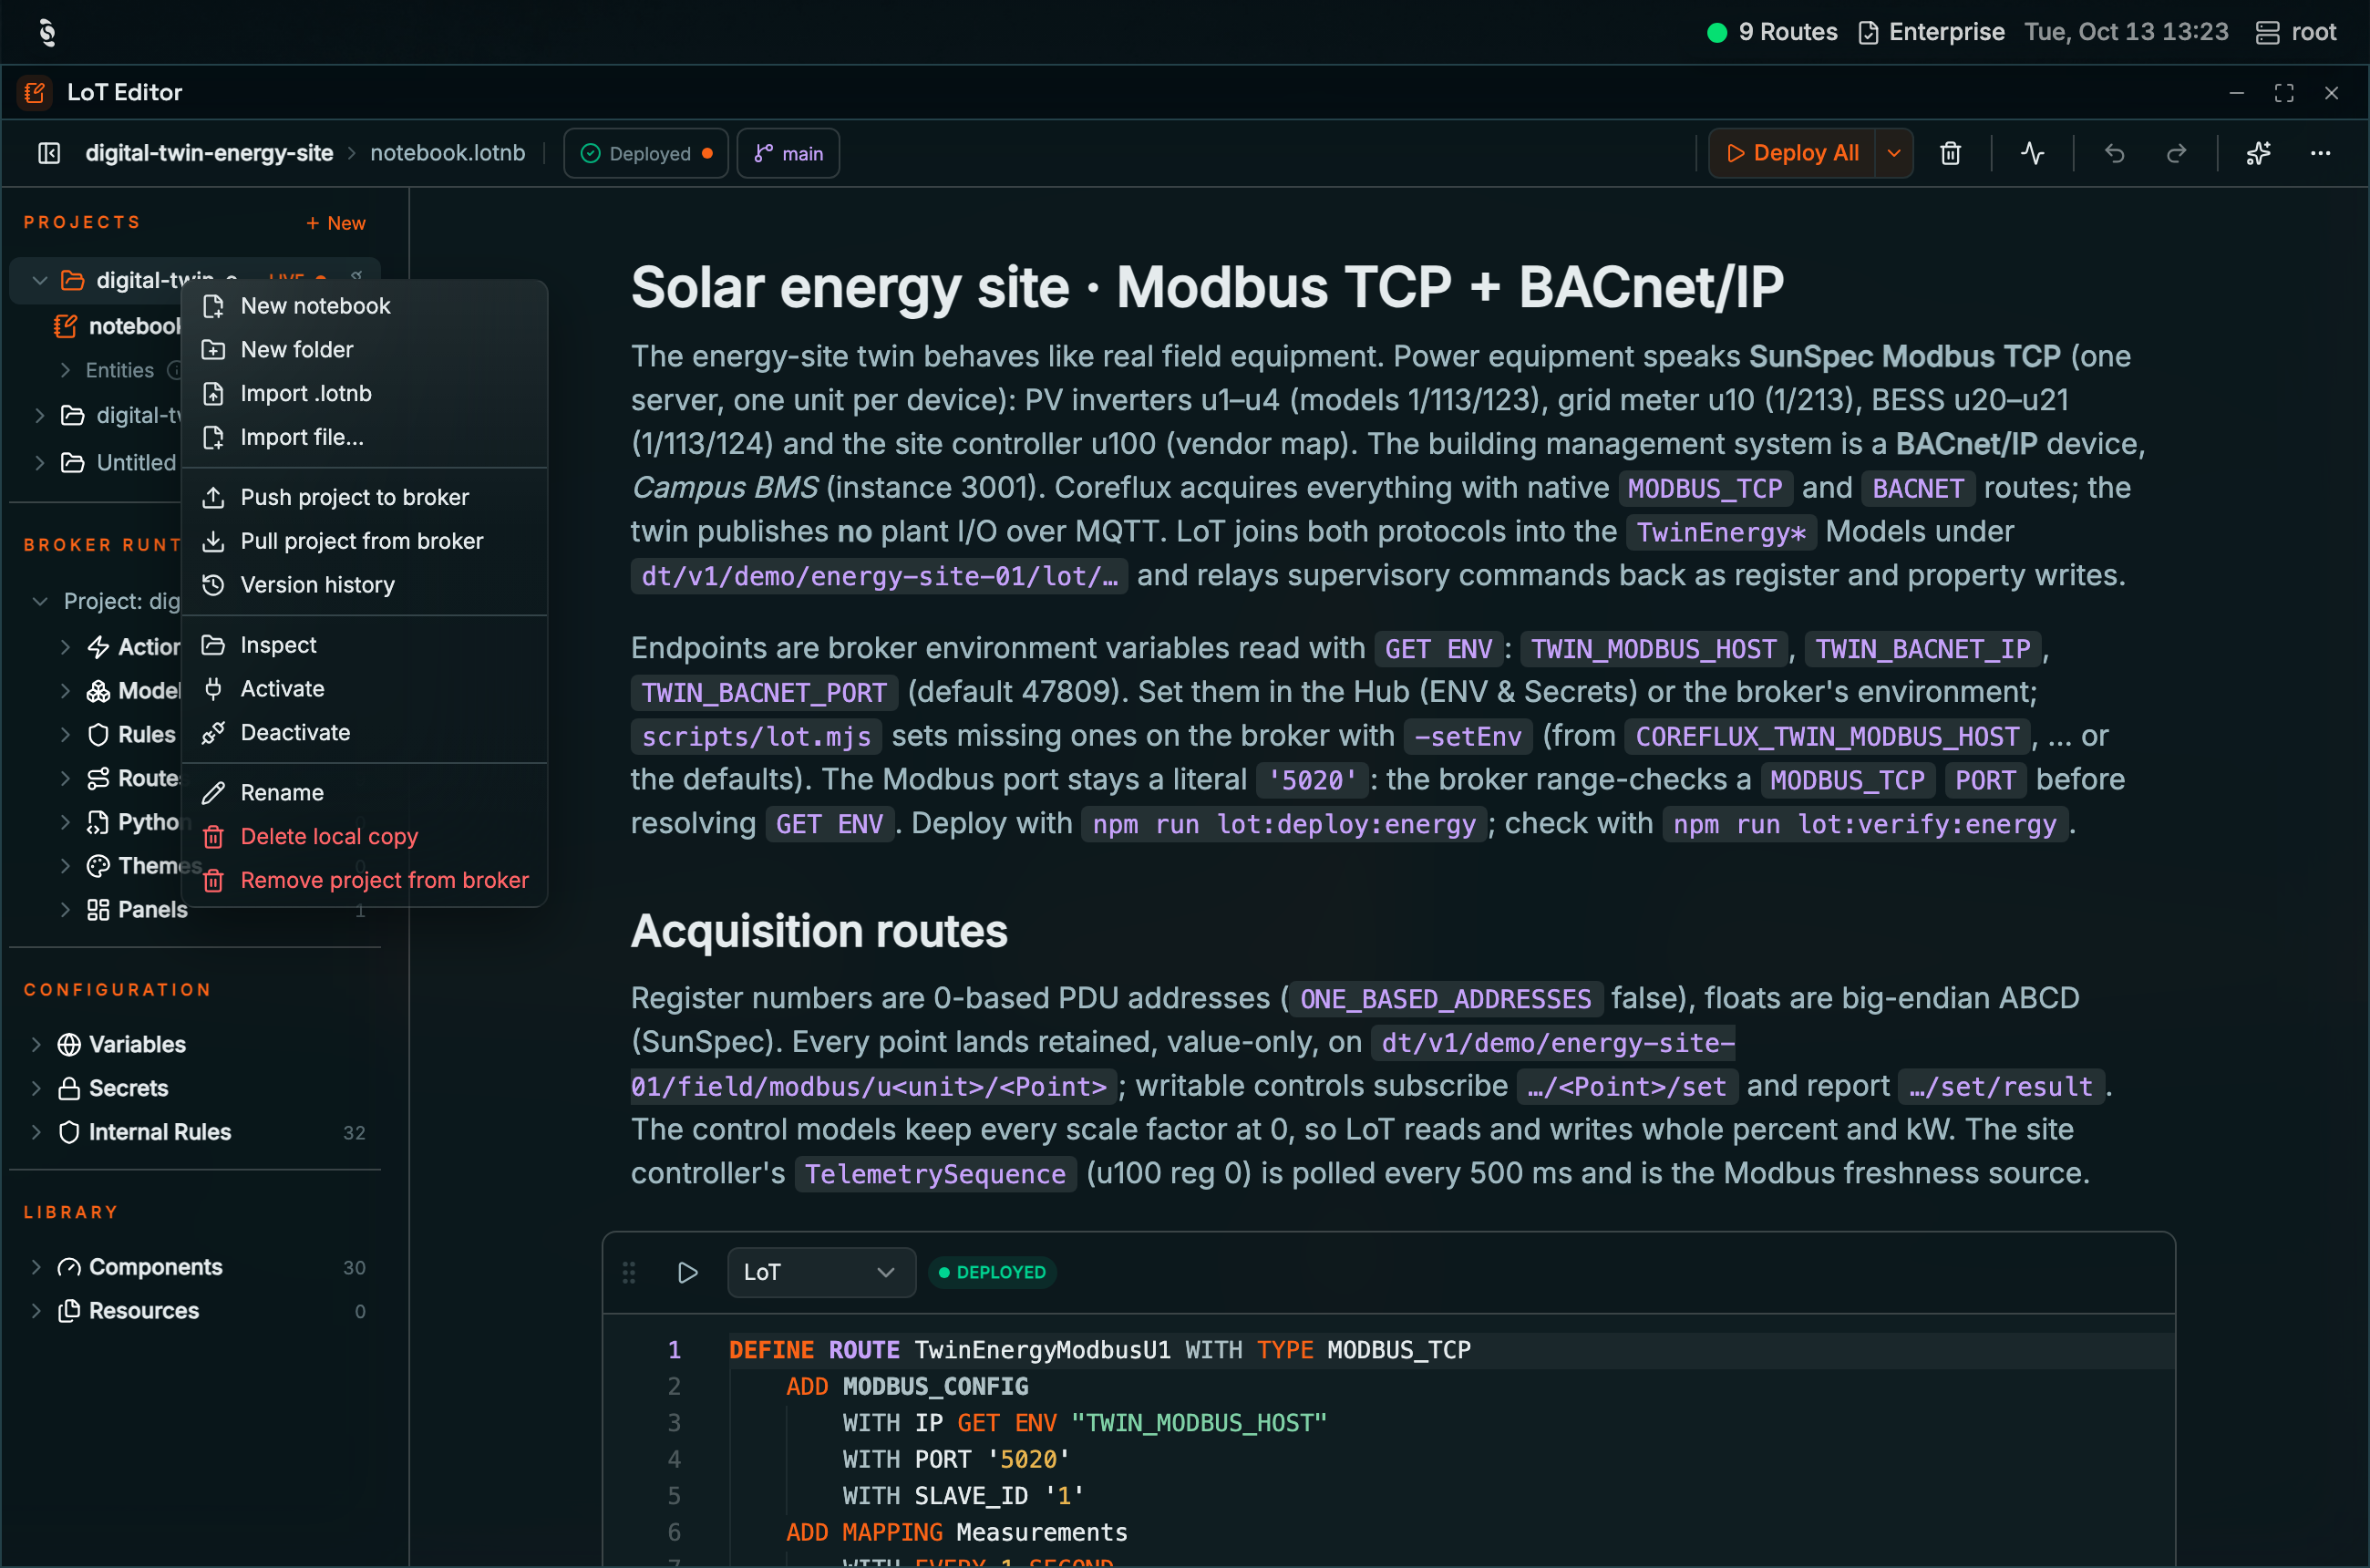This screenshot has width=2370, height=1568.
Task: Open the LoT language dropdown
Action: tap(821, 1272)
